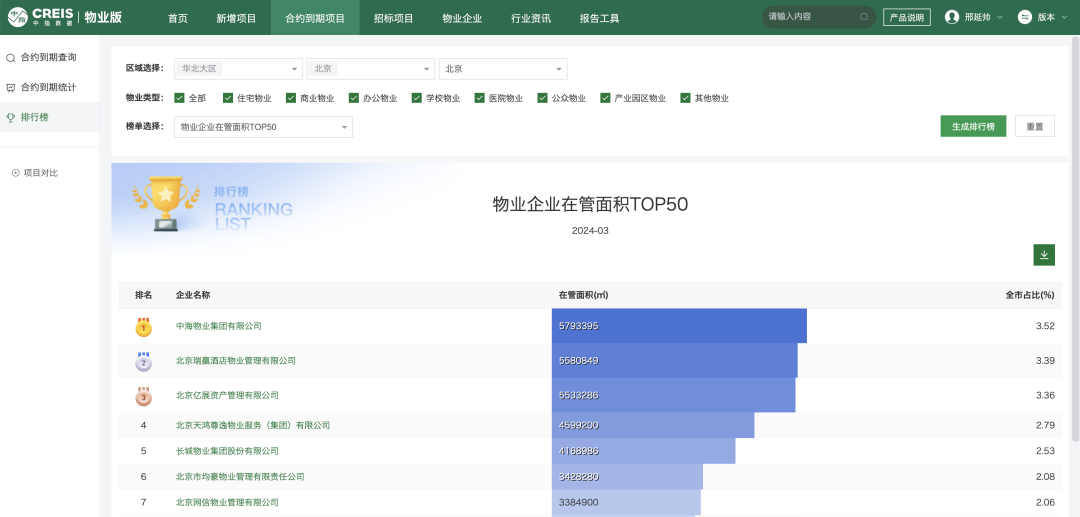1080x517 pixels.
Task: Click the green download icon above table
Action: pyautogui.click(x=1044, y=255)
